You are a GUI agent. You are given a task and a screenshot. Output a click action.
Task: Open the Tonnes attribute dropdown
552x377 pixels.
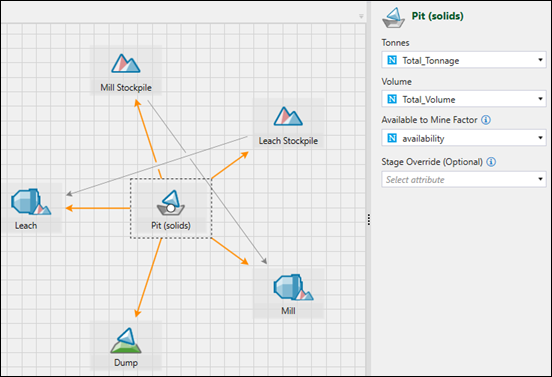[464, 60]
